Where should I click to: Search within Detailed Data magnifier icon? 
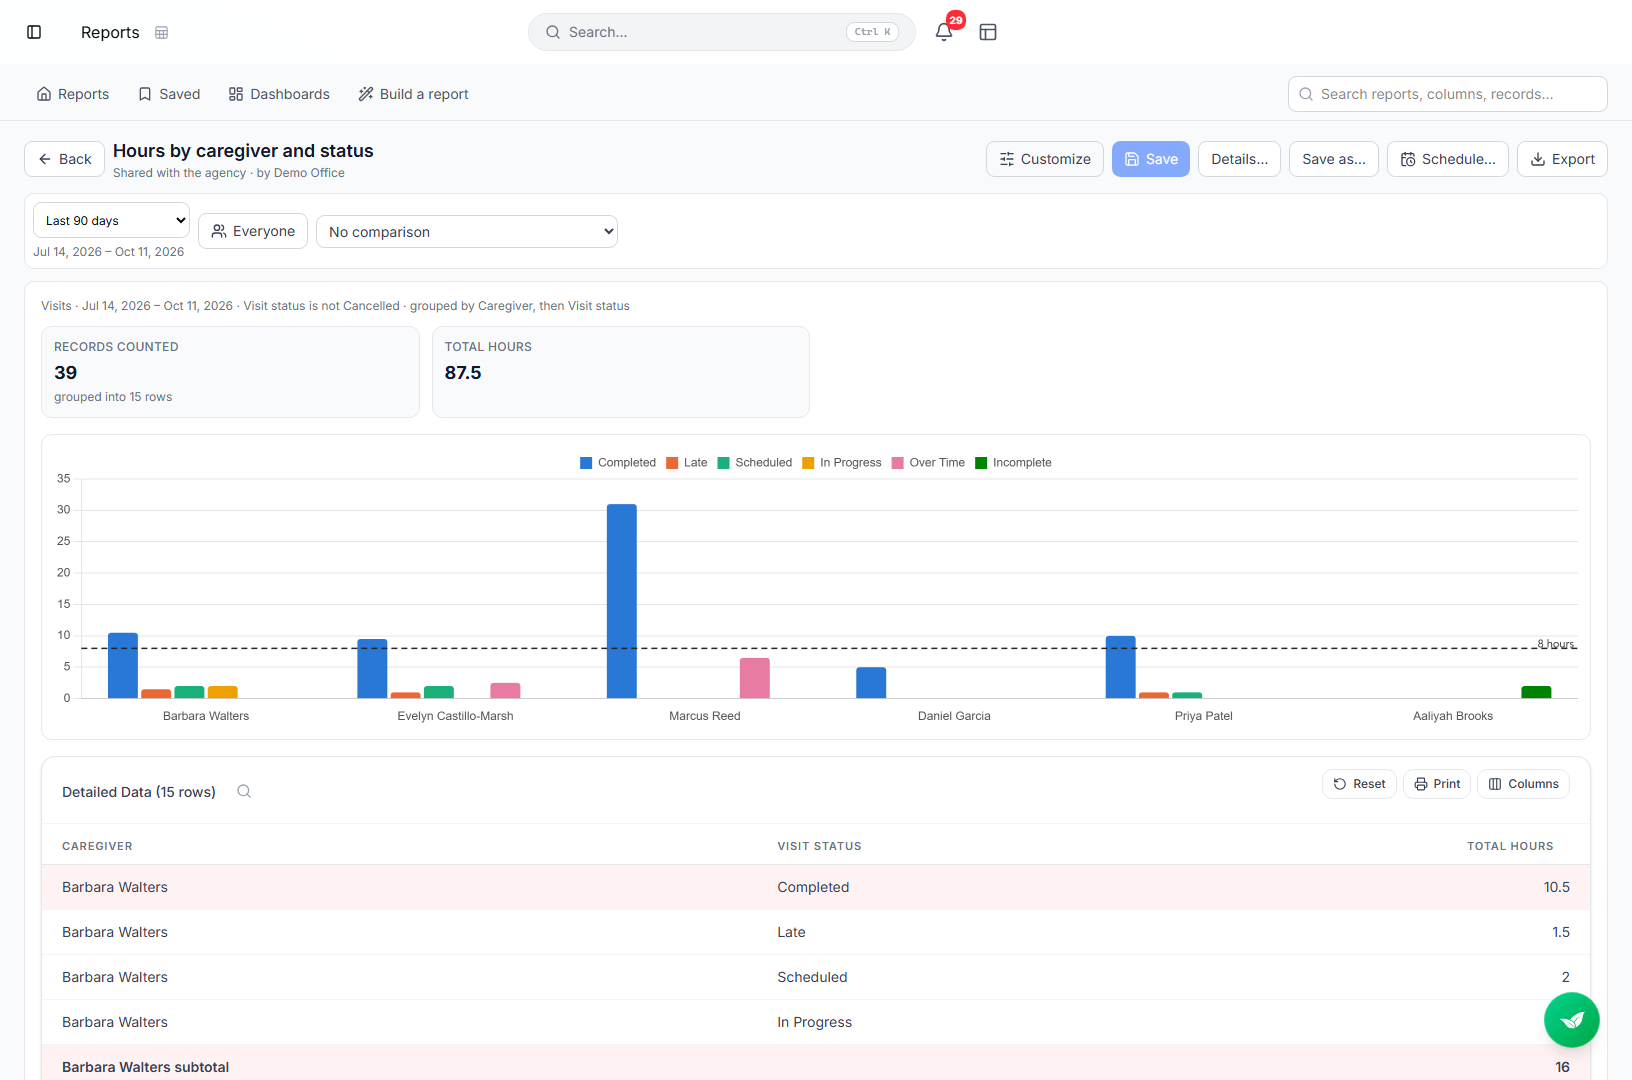(244, 791)
